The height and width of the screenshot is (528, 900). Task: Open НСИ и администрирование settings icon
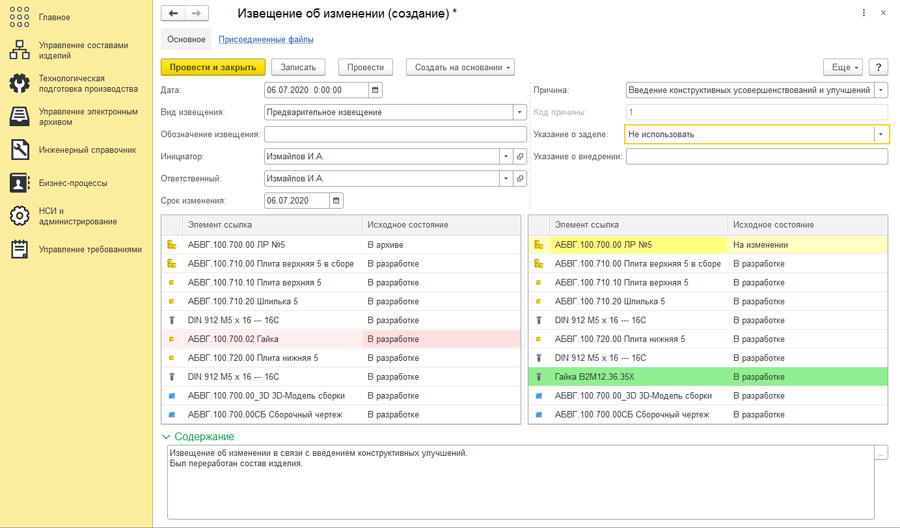[19, 216]
